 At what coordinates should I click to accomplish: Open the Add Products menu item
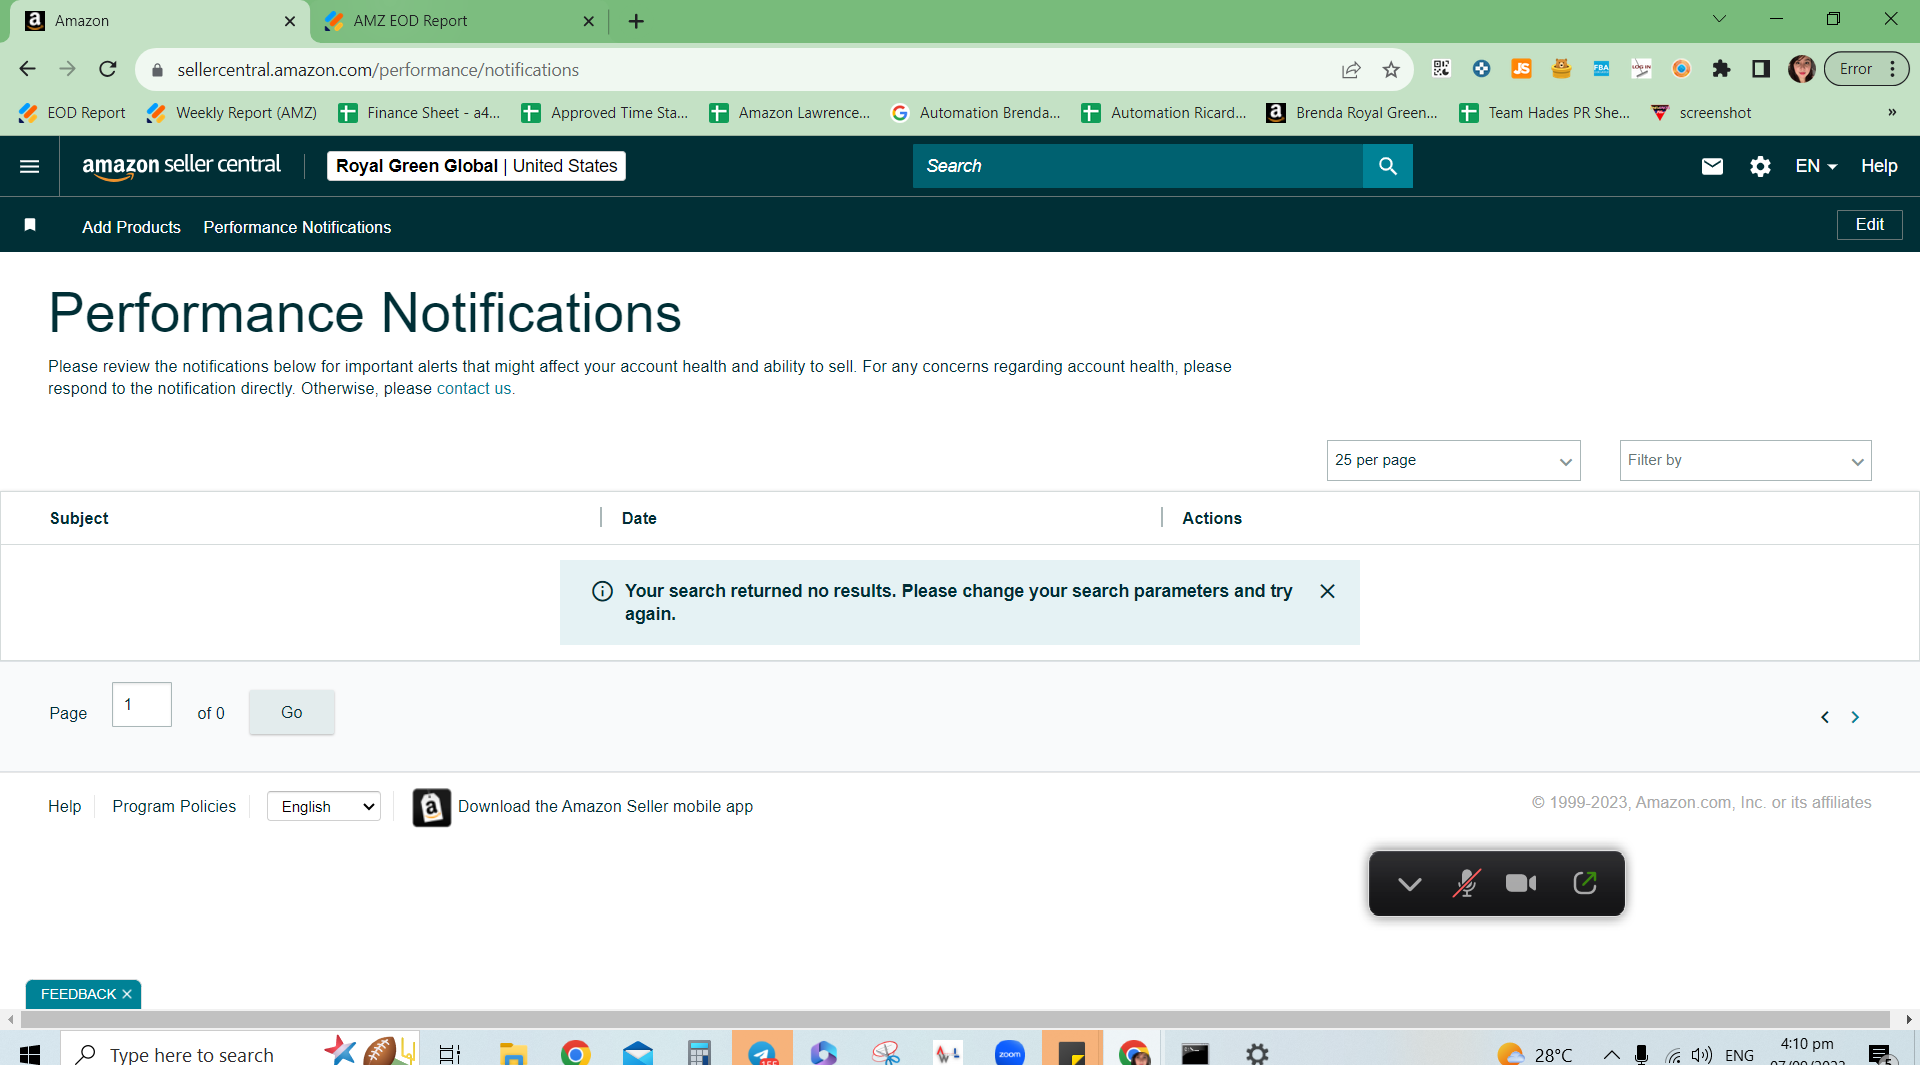[131, 227]
